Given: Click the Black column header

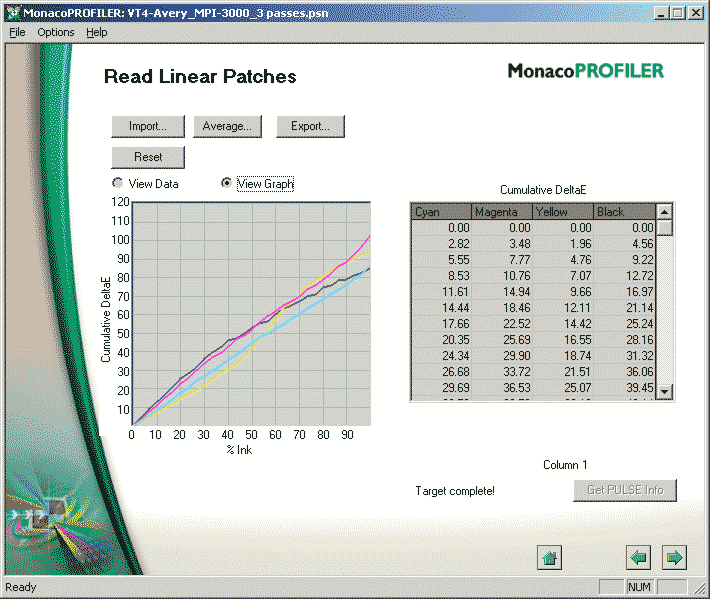Looking at the screenshot, I should (624, 211).
